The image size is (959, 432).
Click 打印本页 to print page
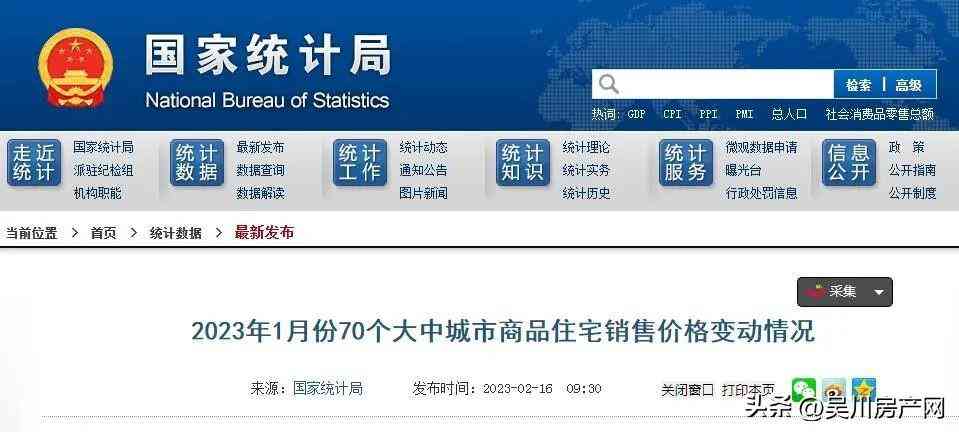[748, 389]
